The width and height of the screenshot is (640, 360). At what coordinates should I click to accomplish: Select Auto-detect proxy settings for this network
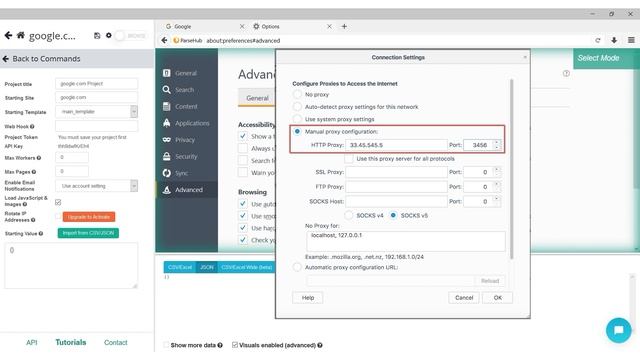point(298,107)
